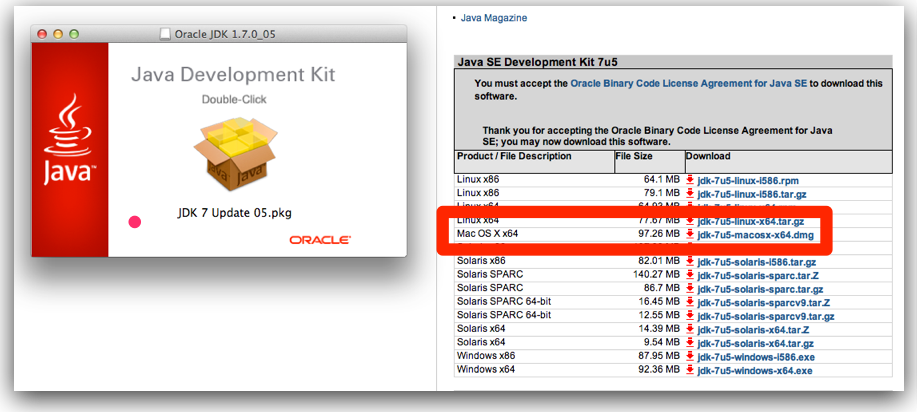Click the '87.95 MB' file size cell
917x412 pixels.
coord(660,355)
